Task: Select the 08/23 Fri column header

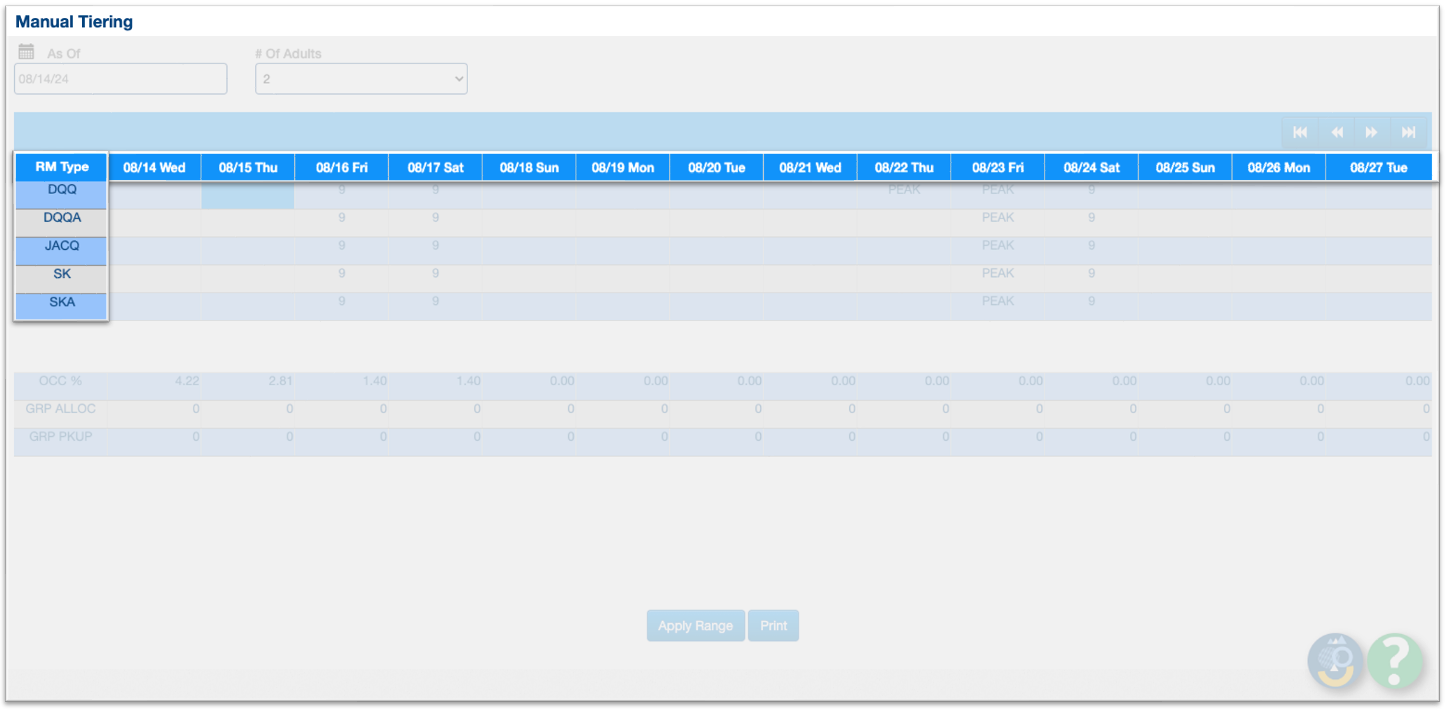Action: click(998, 167)
